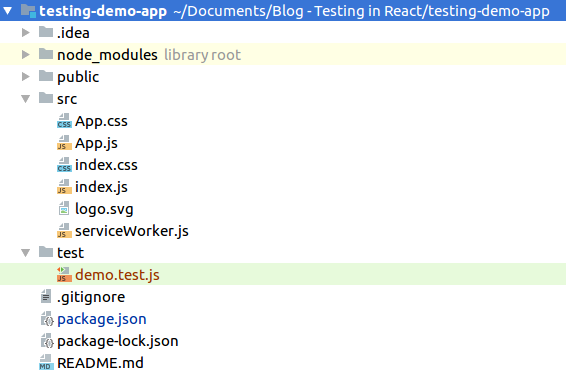Select the serviceWorker.js file
566x377 pixels.
tap(132, 231)
